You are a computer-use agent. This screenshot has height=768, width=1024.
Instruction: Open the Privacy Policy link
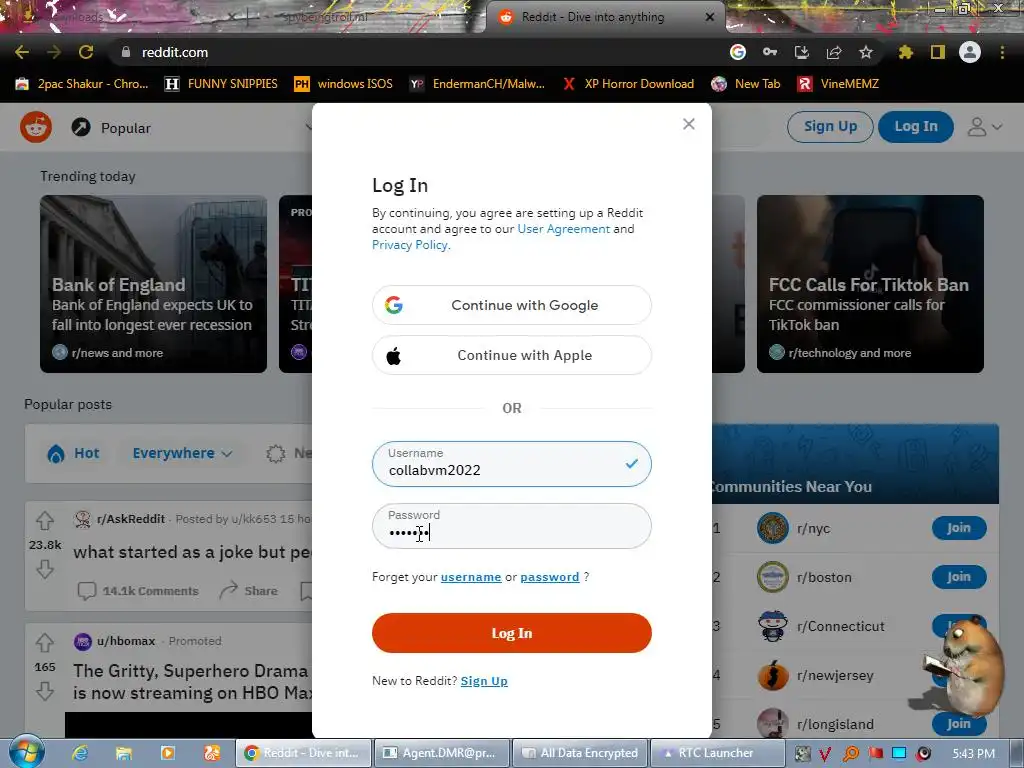410,245
